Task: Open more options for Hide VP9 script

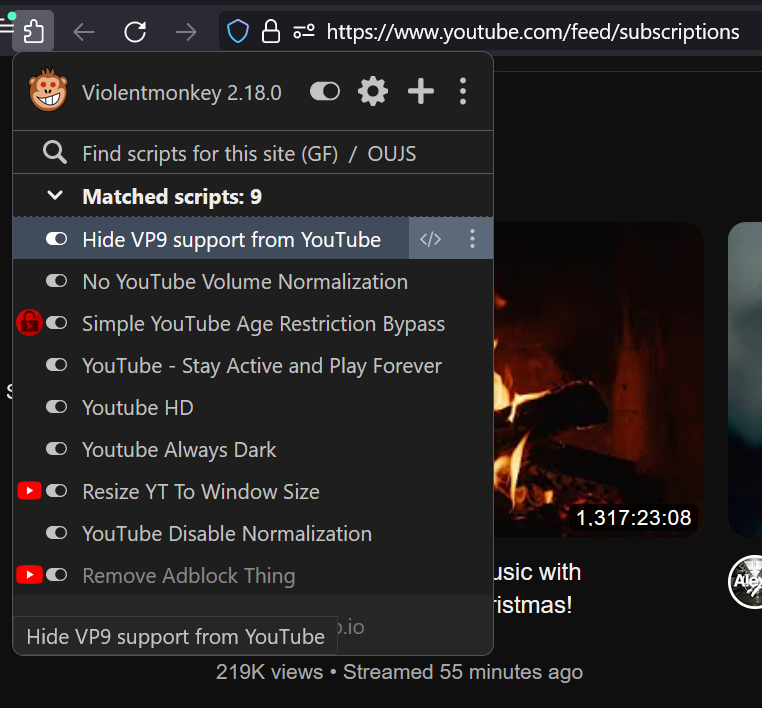Action: pyautogui.click(x=473, y=240)
